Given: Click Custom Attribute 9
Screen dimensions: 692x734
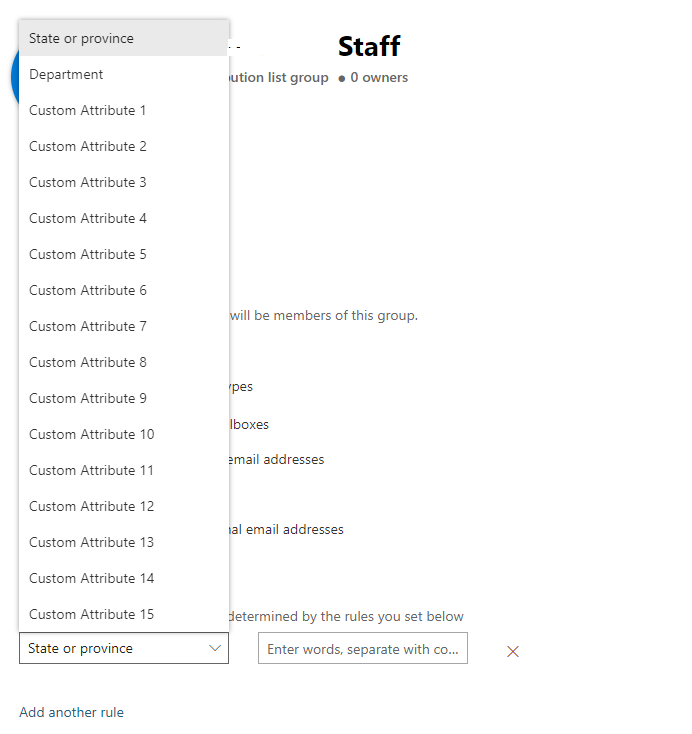Looking at the screenshot, I should pyautogui.click(x=124, y=399).
